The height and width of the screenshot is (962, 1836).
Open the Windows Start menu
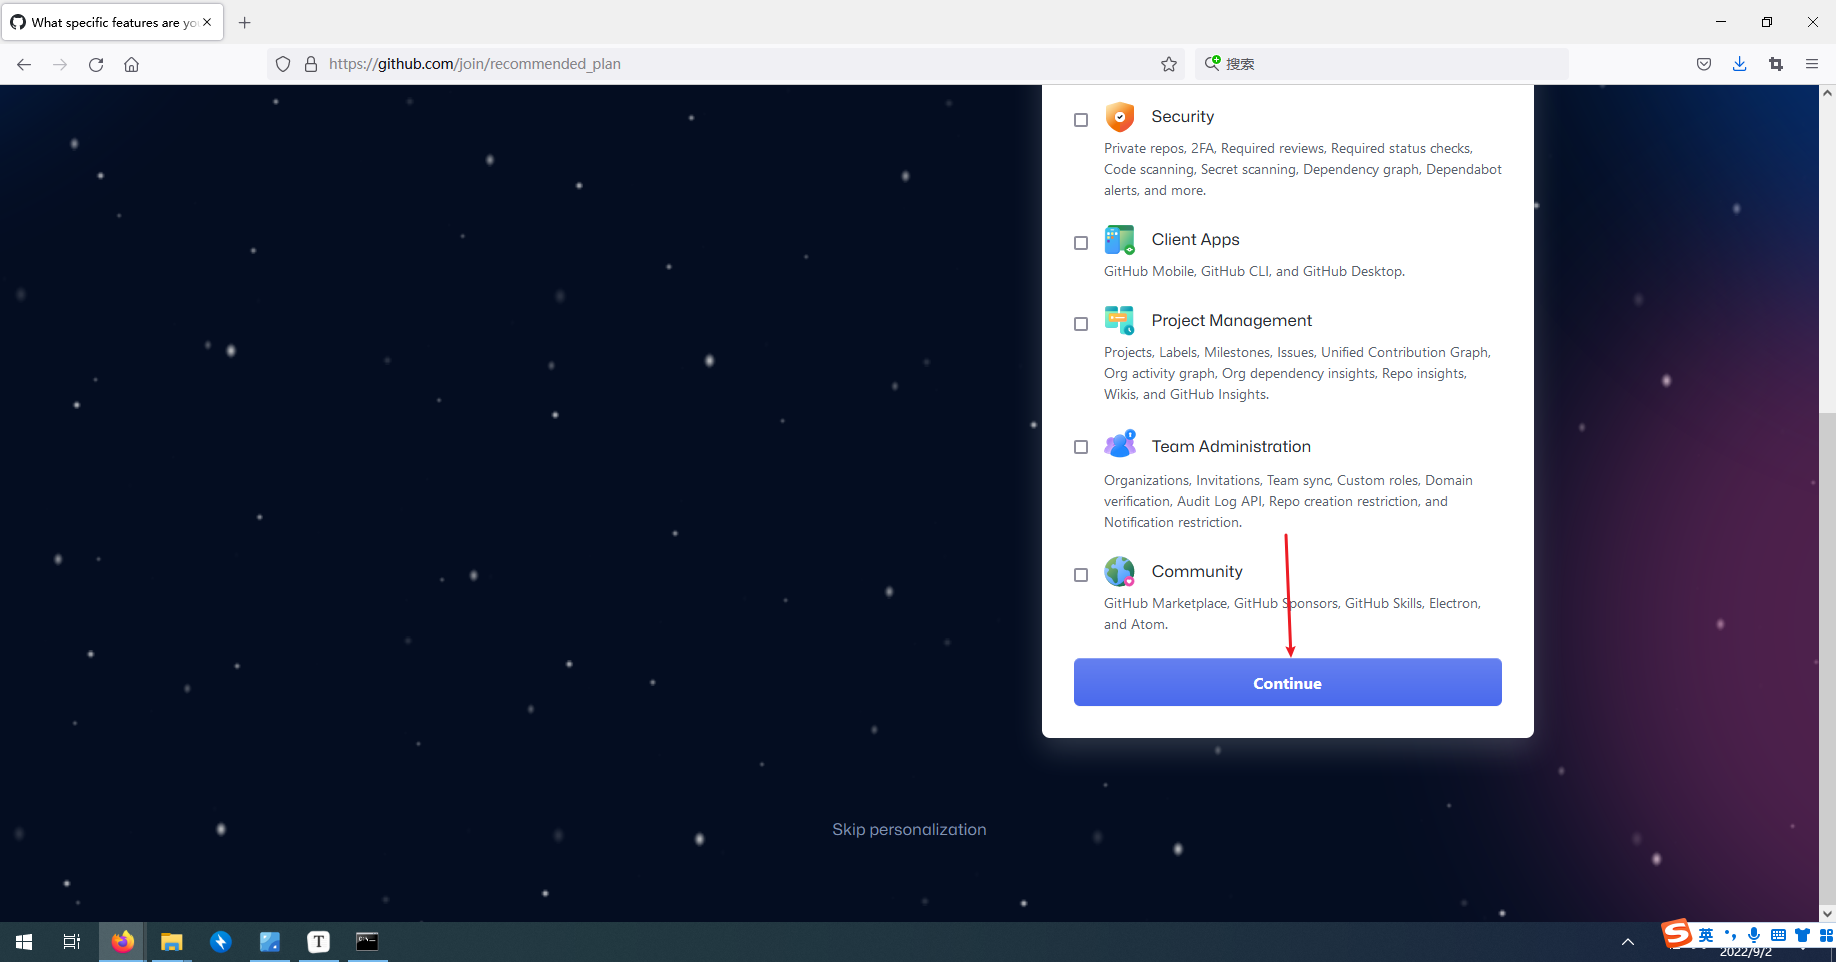[24, 942]
